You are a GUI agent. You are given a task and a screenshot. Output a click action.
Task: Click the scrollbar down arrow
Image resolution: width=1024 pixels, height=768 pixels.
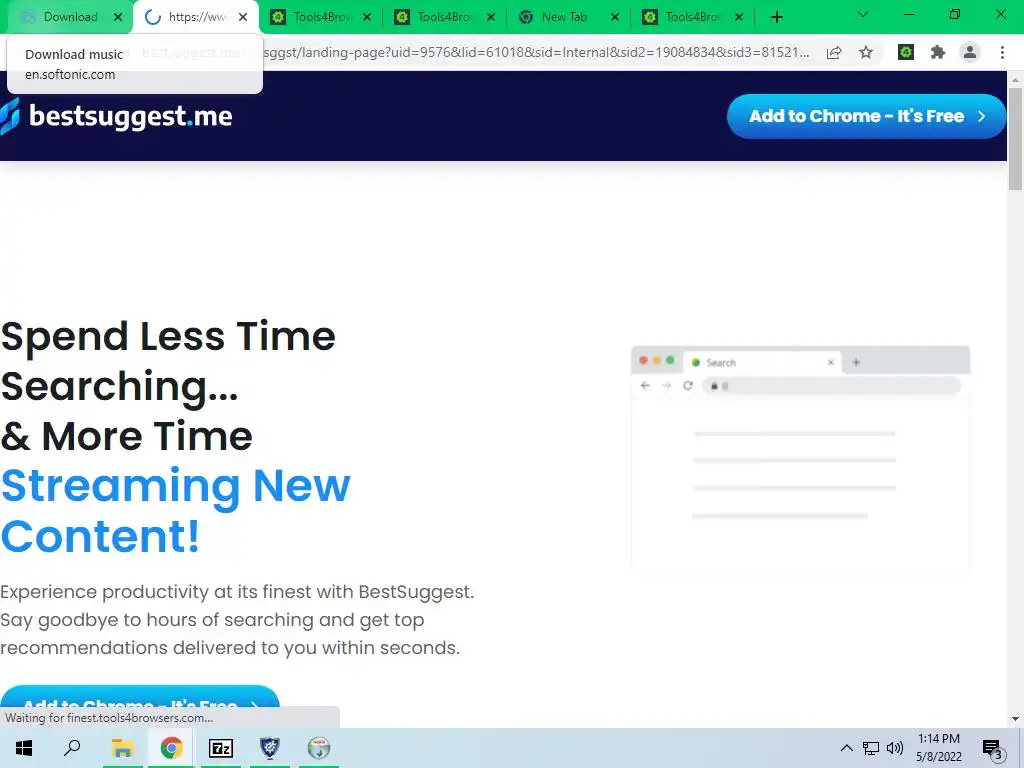(1015, 719)
